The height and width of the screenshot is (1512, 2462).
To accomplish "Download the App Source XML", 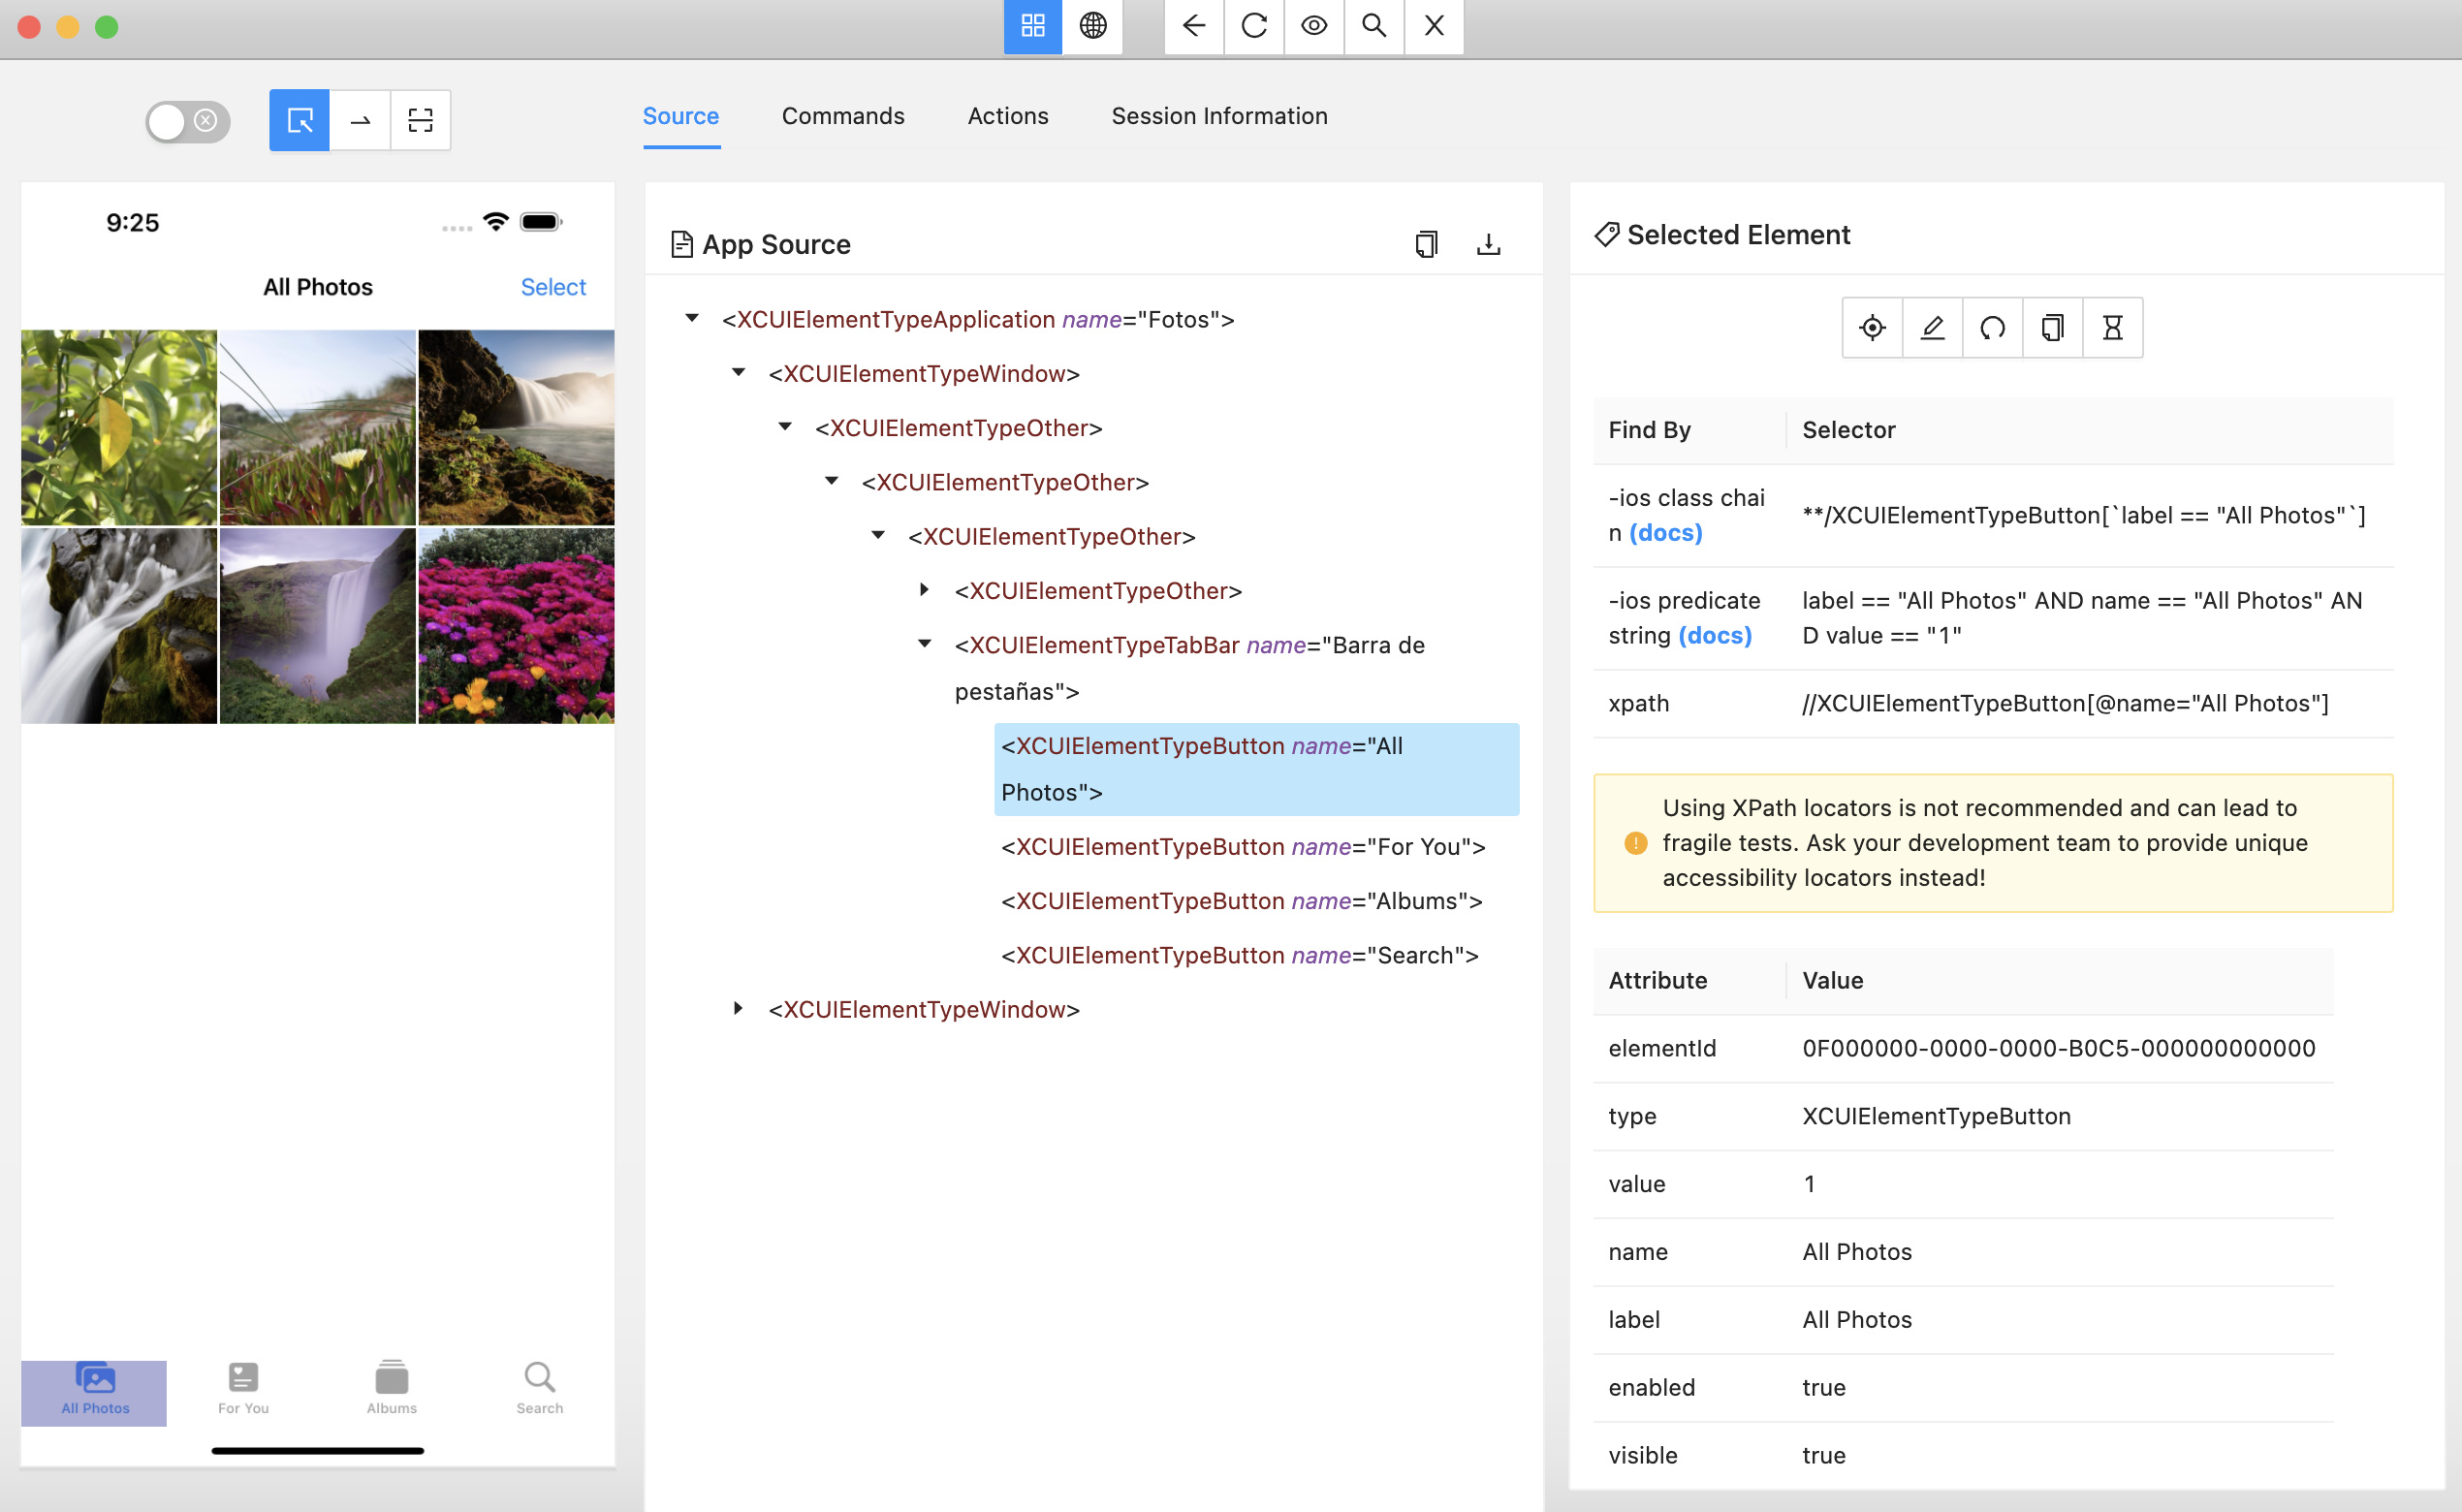I will [x=1490, y=243].
